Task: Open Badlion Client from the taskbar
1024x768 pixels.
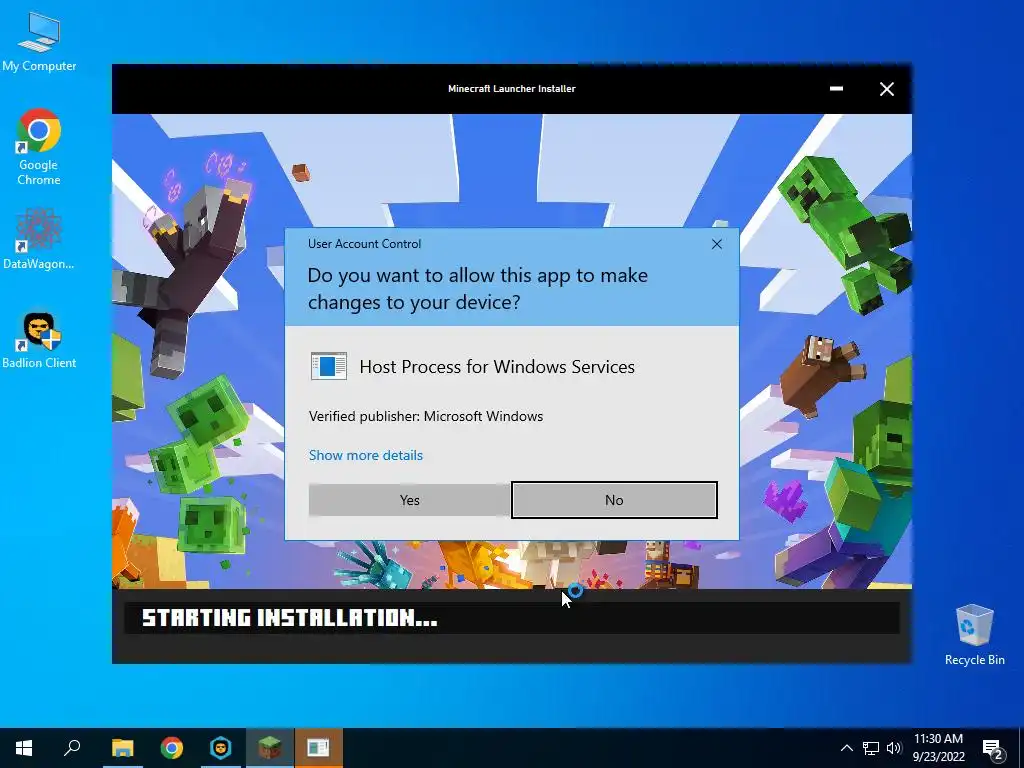Action: (221, 748)
